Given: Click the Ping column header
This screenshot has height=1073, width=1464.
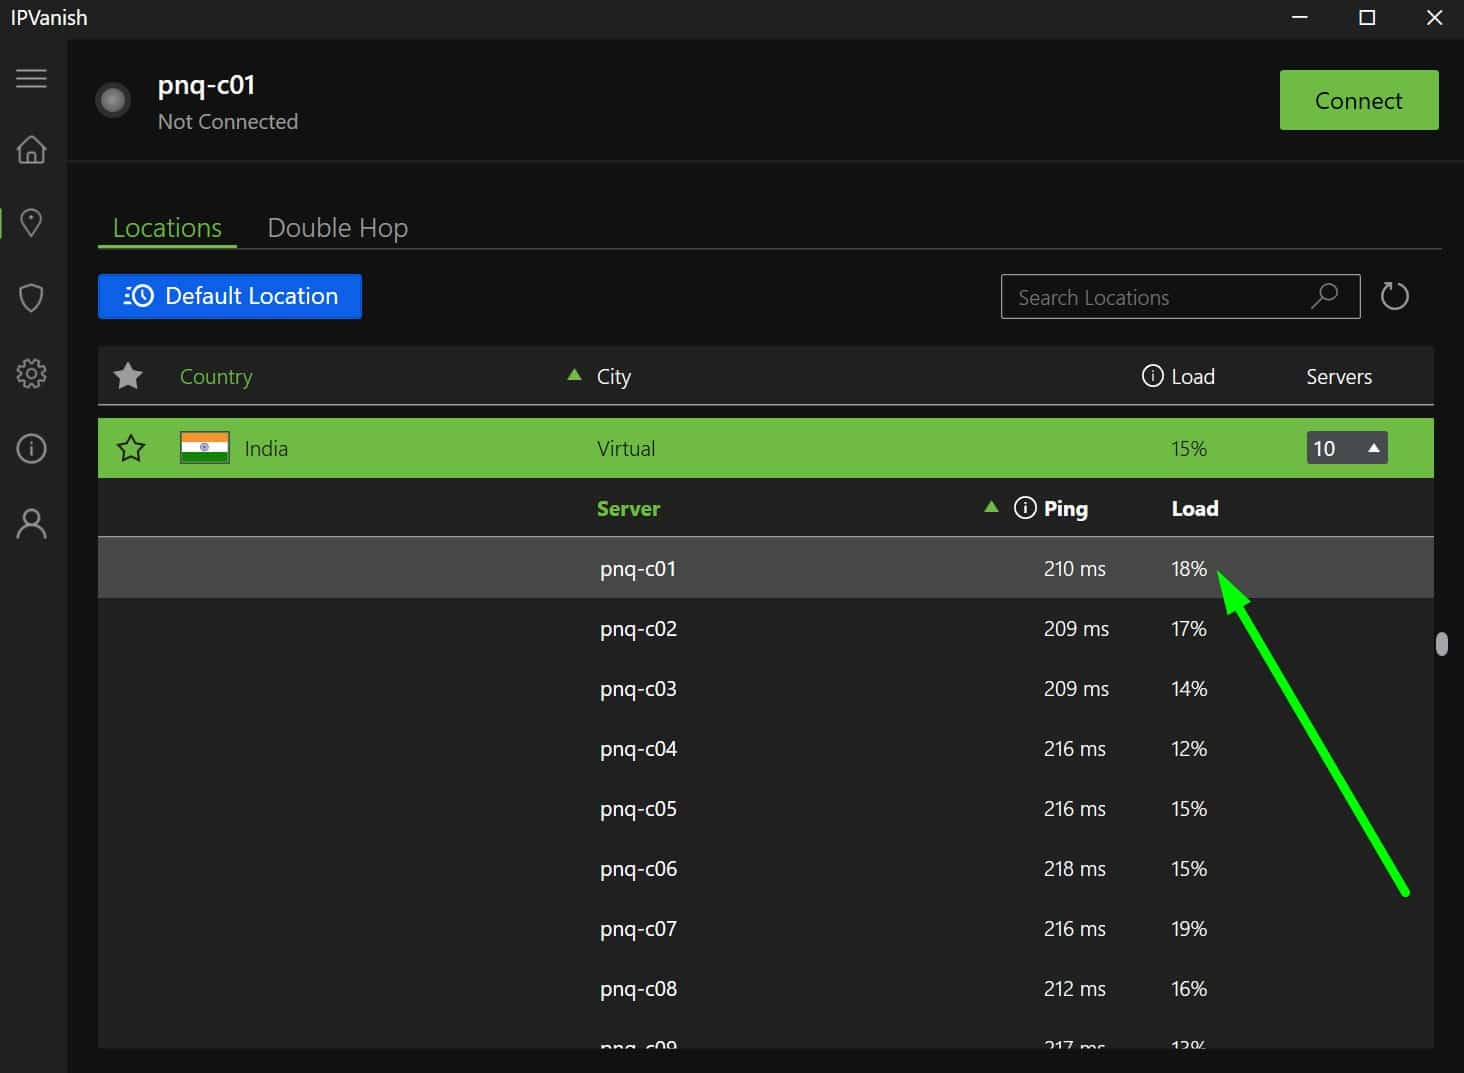Looking at the screenshot, I should coord(1066,508).
